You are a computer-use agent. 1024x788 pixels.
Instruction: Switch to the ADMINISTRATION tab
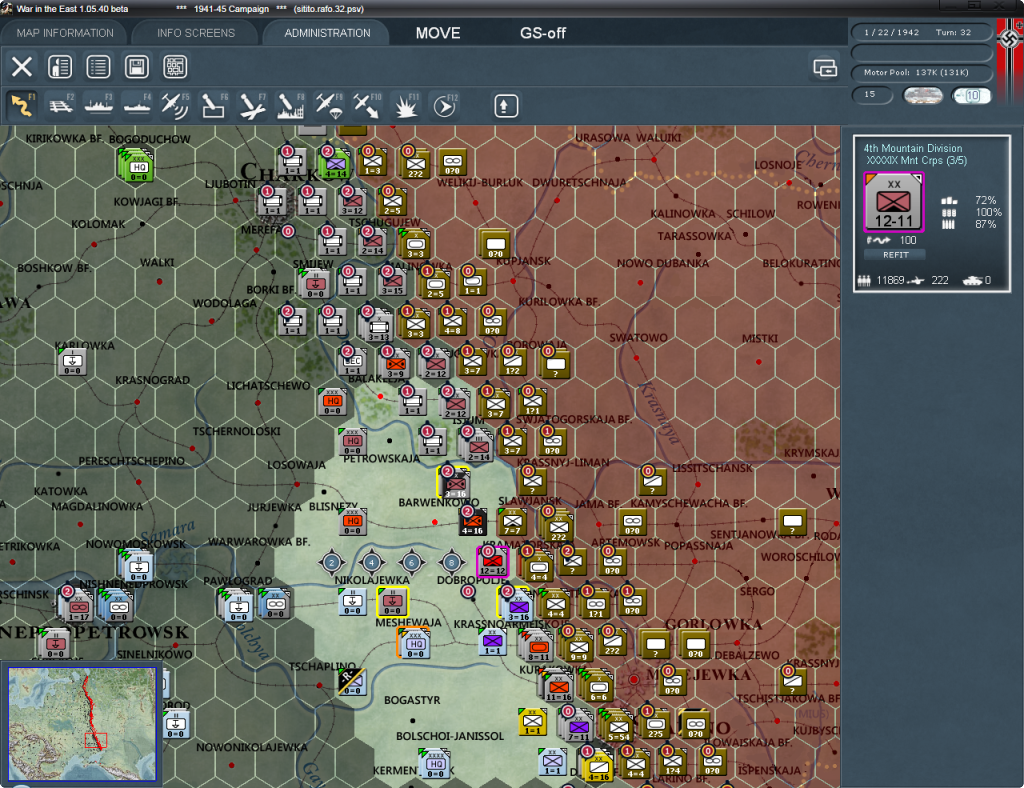(x=327, y=33)
